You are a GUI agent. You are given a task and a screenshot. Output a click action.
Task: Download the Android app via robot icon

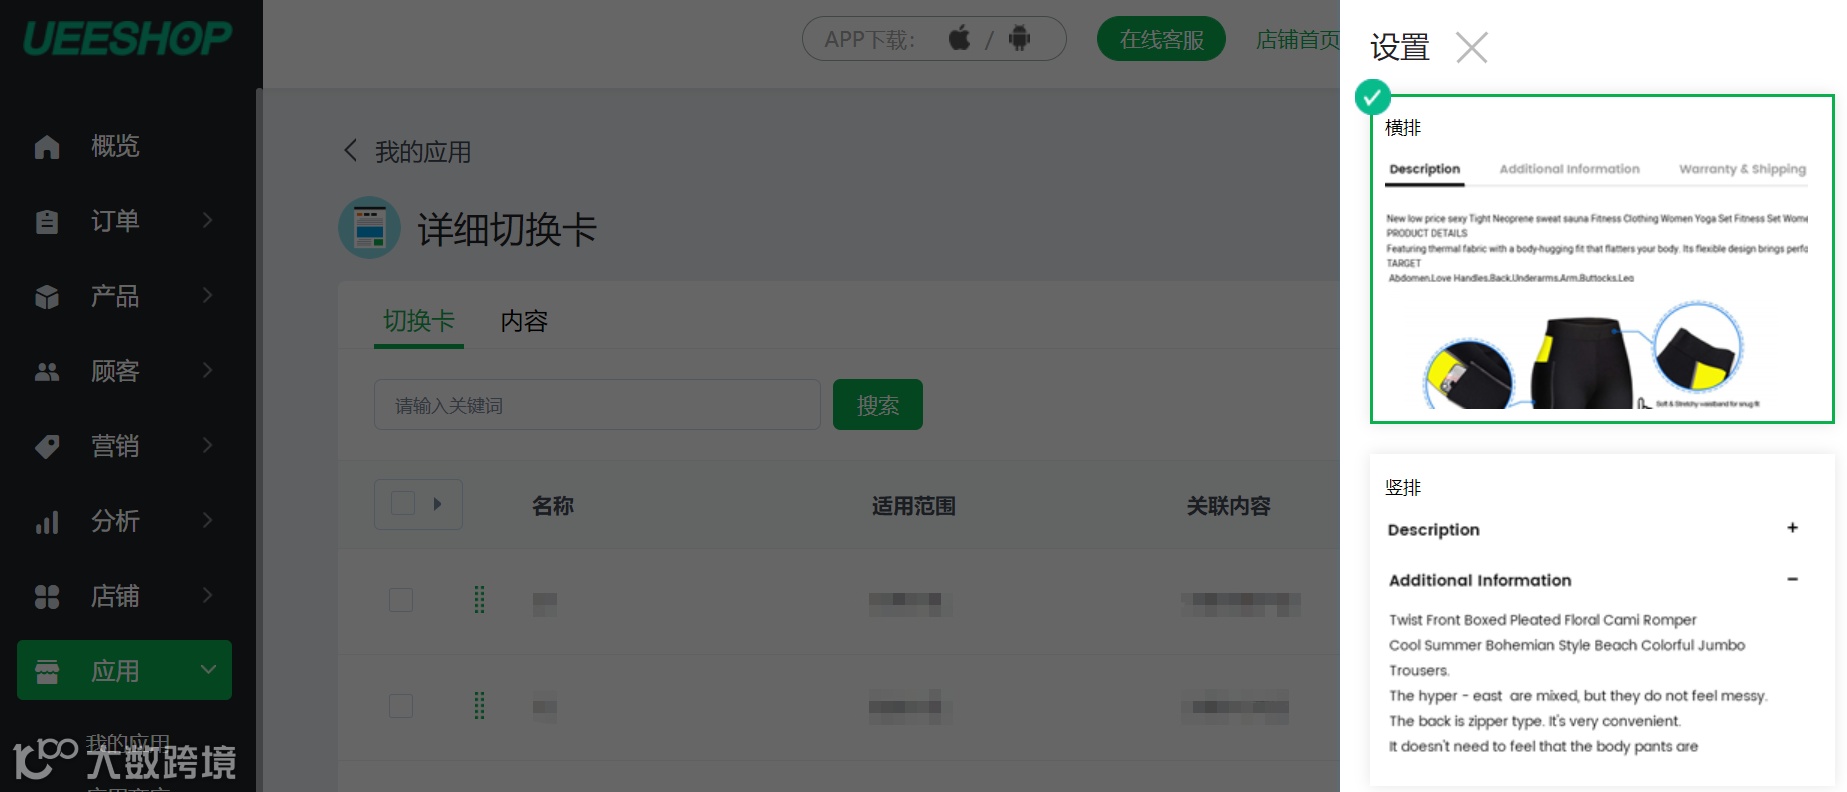pos(1019,39)
